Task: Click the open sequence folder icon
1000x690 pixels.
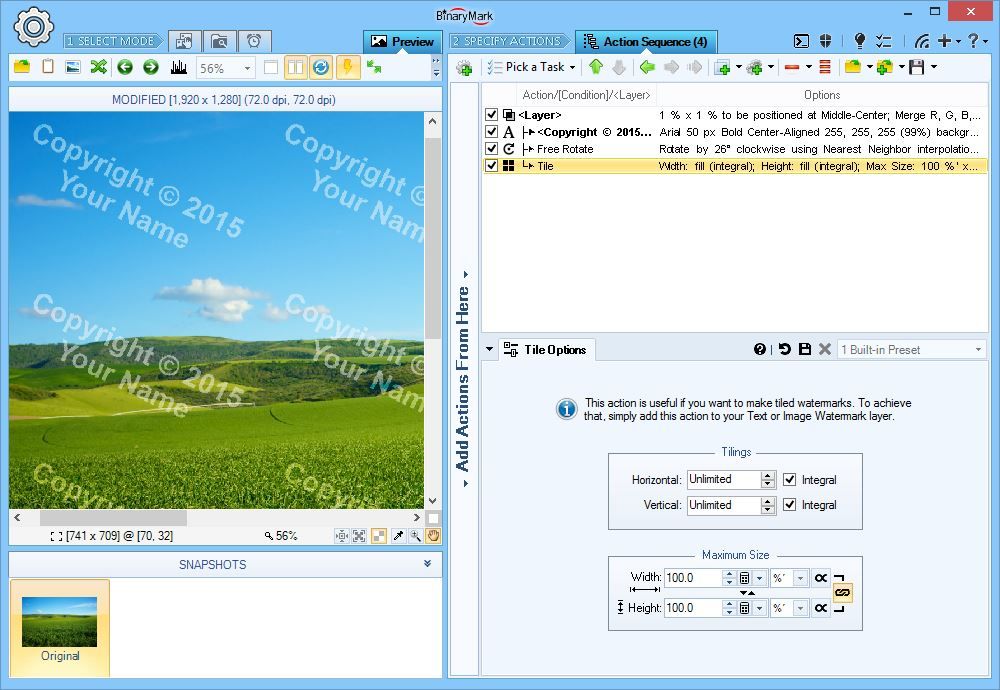Action: click(853, 67)
